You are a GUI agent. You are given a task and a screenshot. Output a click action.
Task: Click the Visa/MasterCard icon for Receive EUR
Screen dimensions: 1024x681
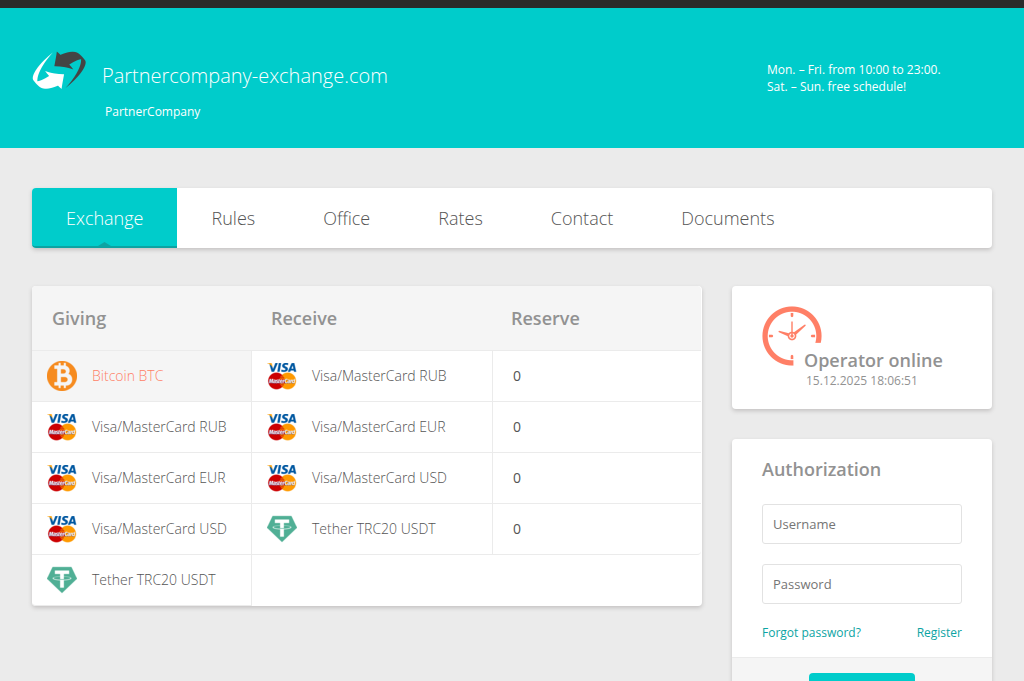point(281,427)
